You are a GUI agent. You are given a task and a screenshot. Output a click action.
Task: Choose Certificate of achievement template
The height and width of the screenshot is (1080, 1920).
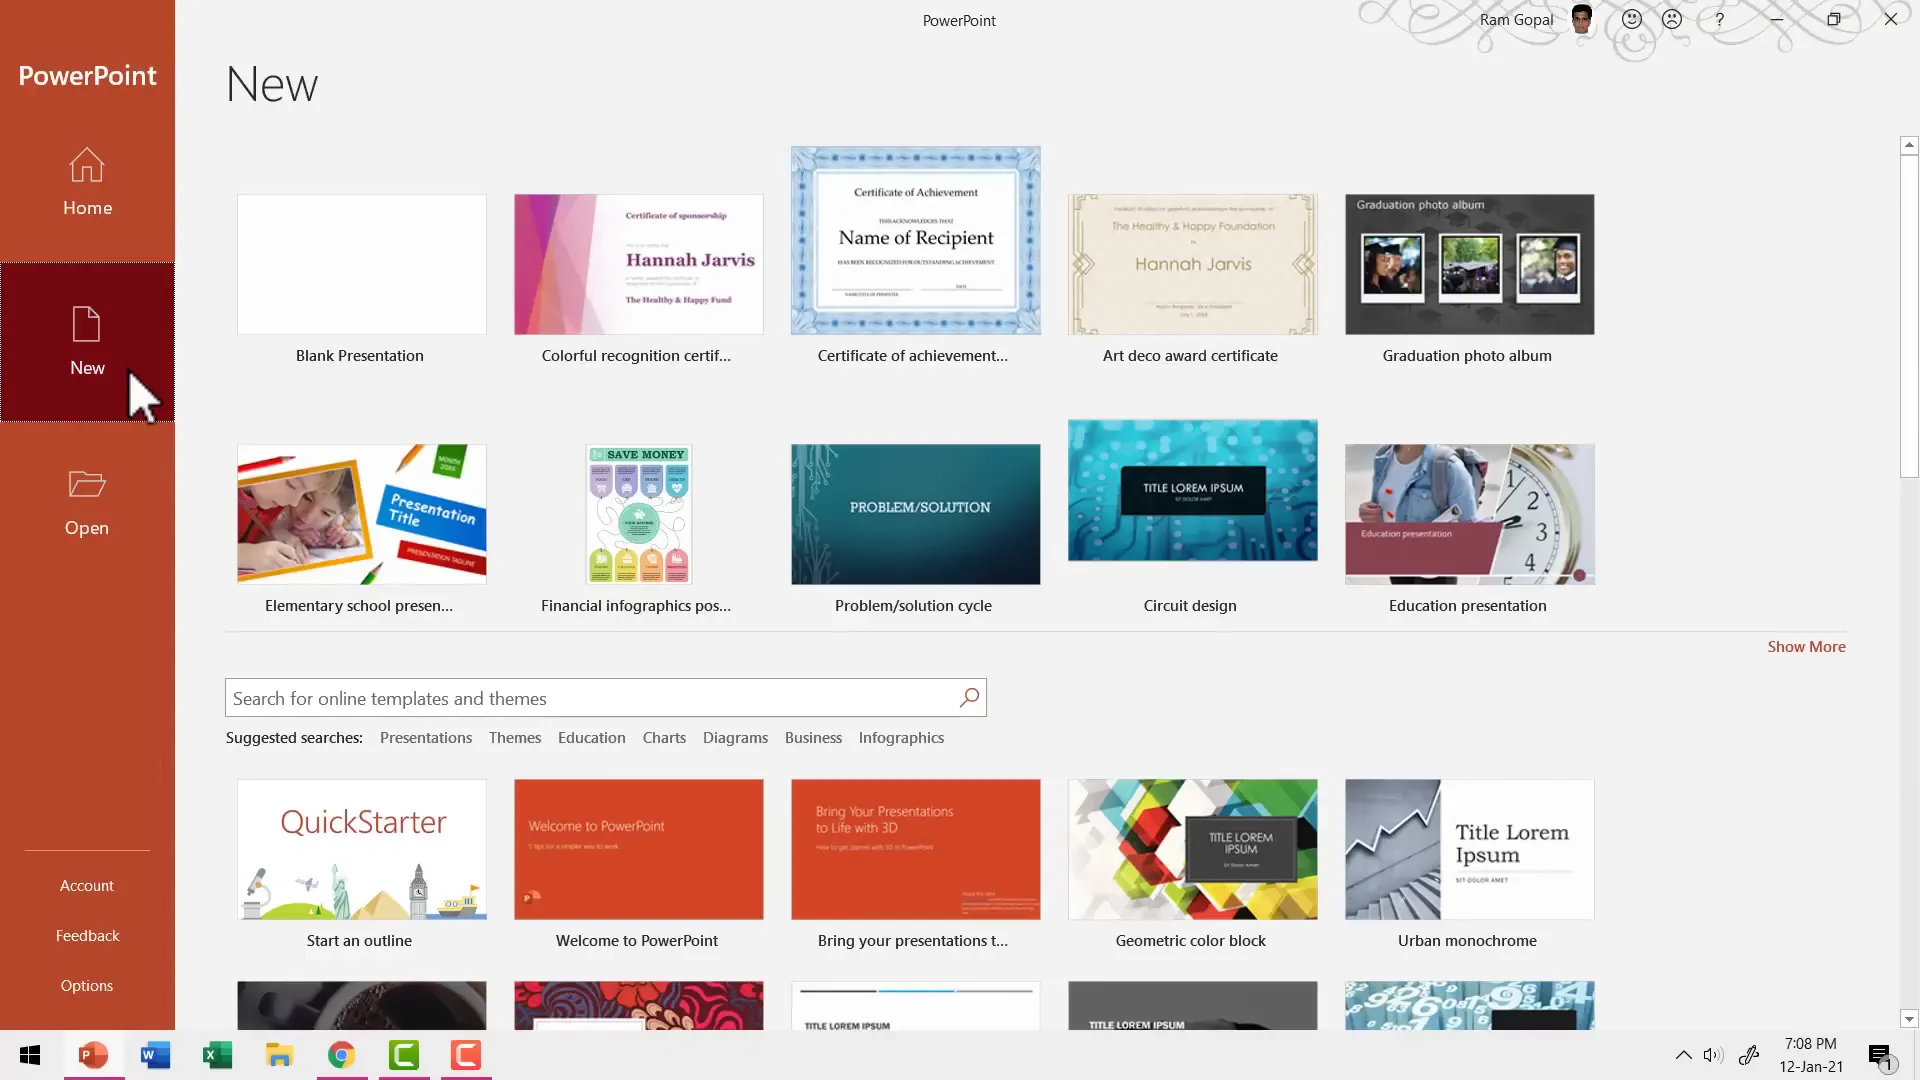[x=915, y=240]
